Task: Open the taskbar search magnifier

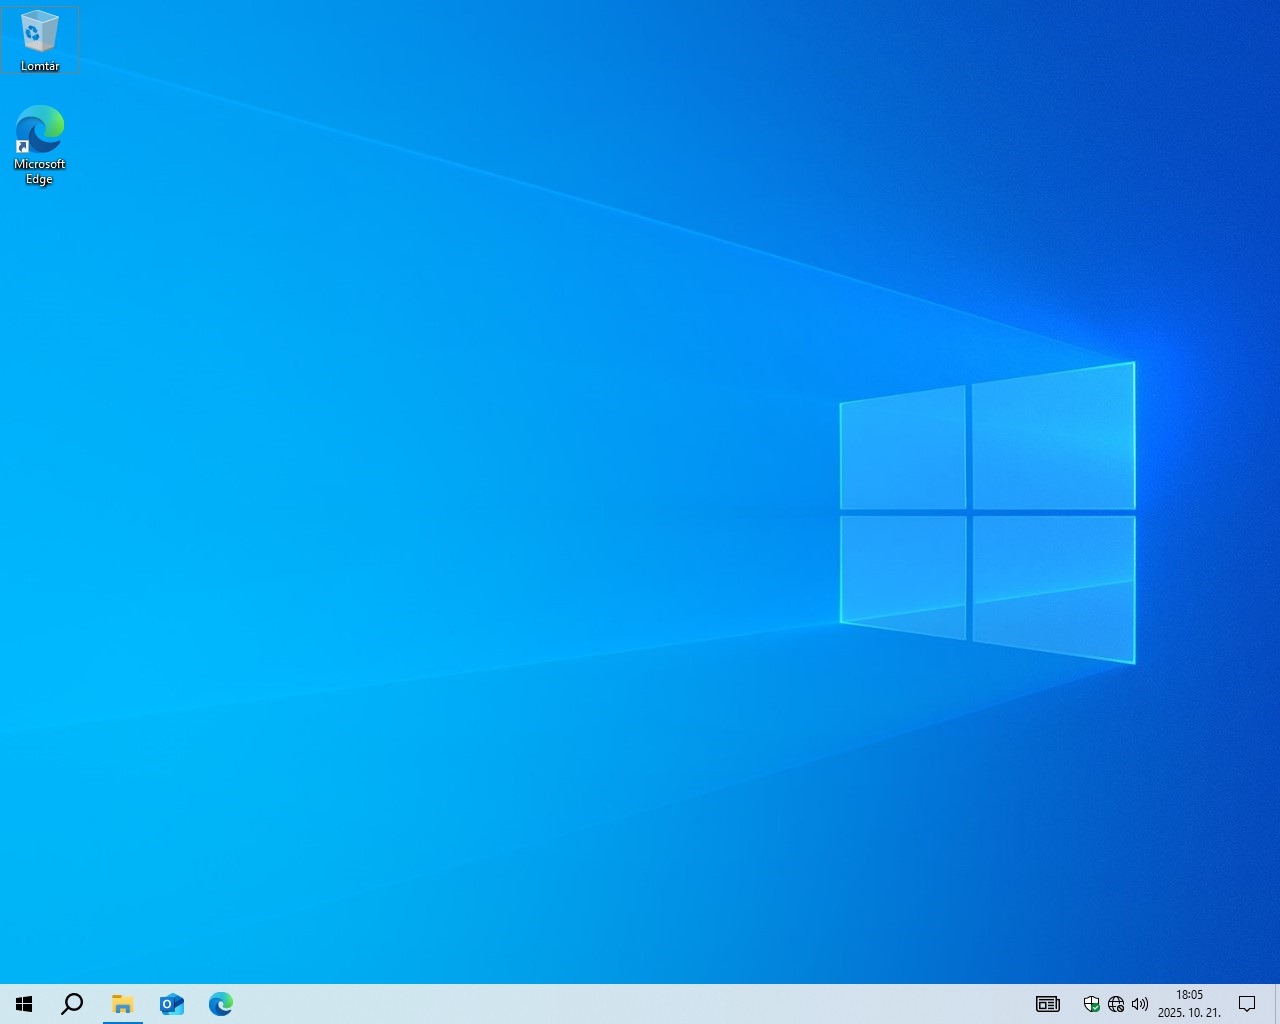Action: tap(72, 1004)
